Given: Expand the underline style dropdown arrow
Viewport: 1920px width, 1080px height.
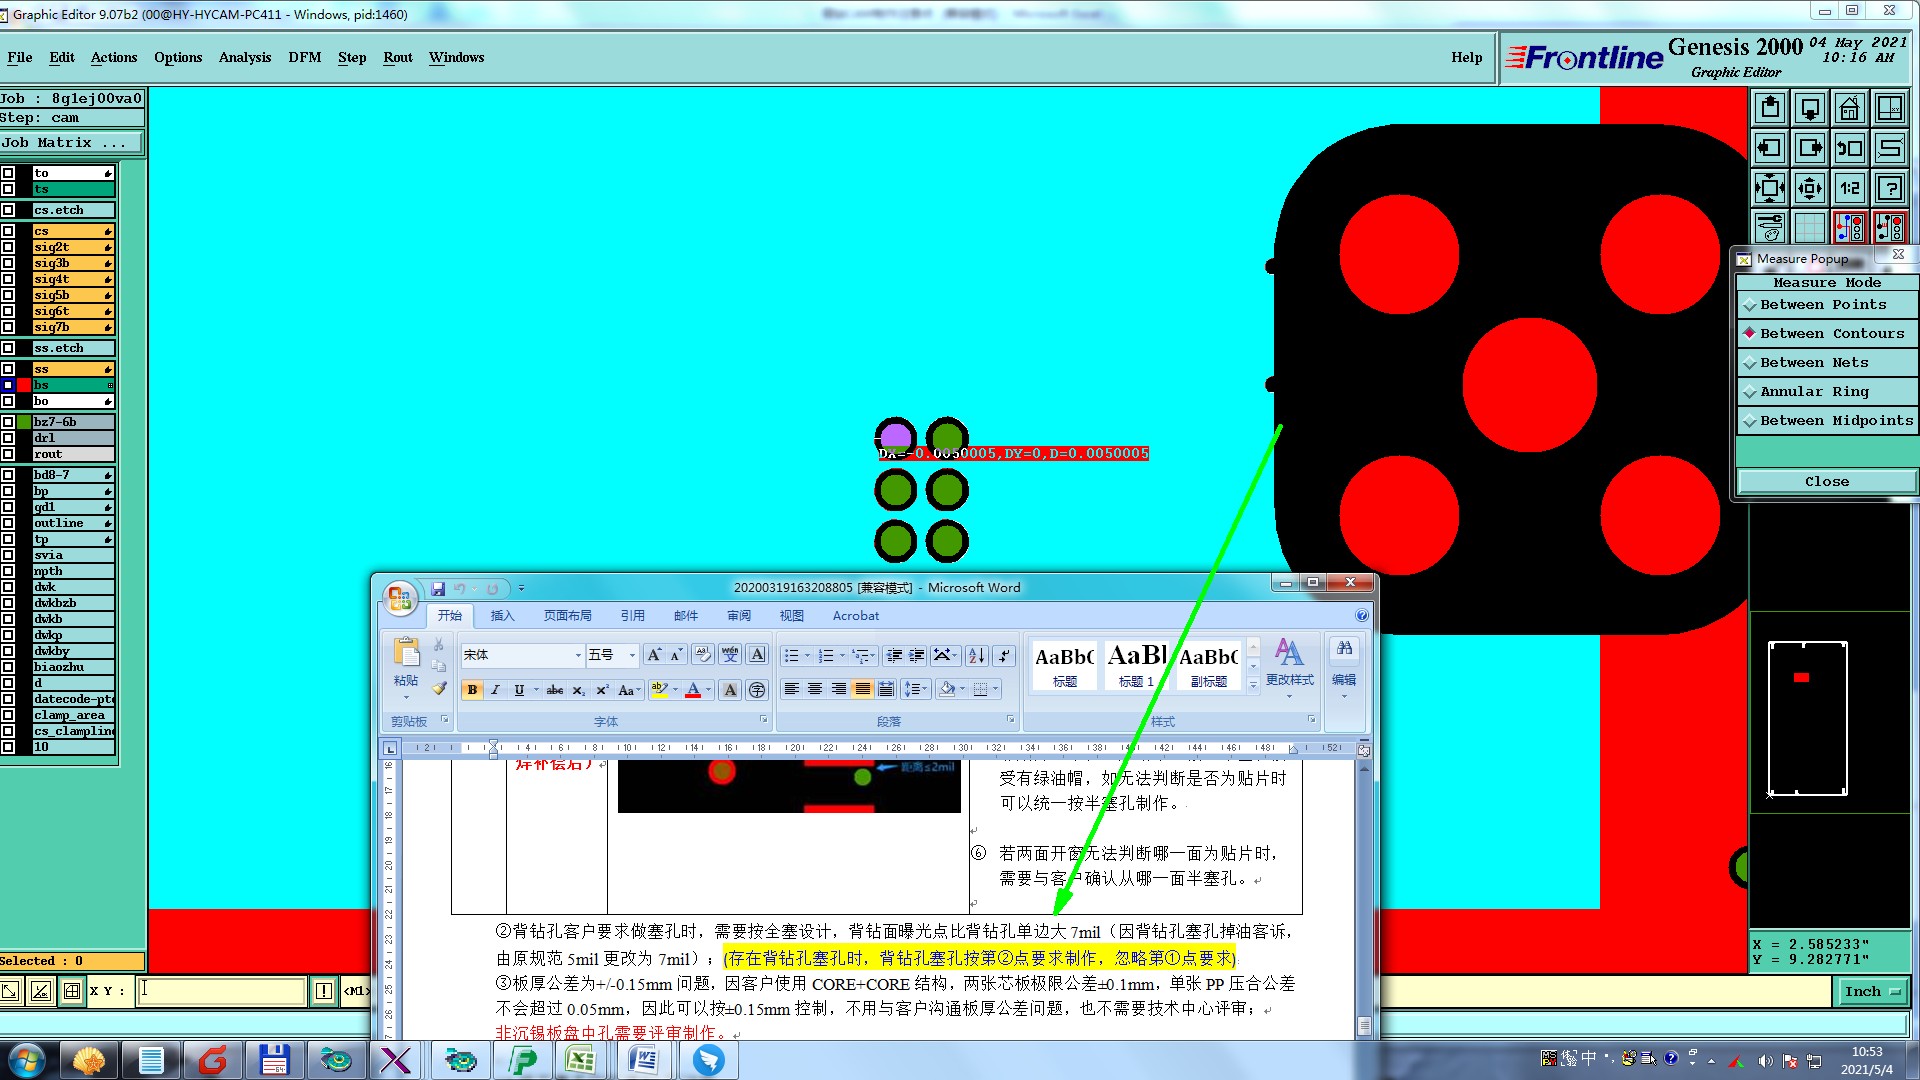Looking at the screenshot, I should point(536,690).
